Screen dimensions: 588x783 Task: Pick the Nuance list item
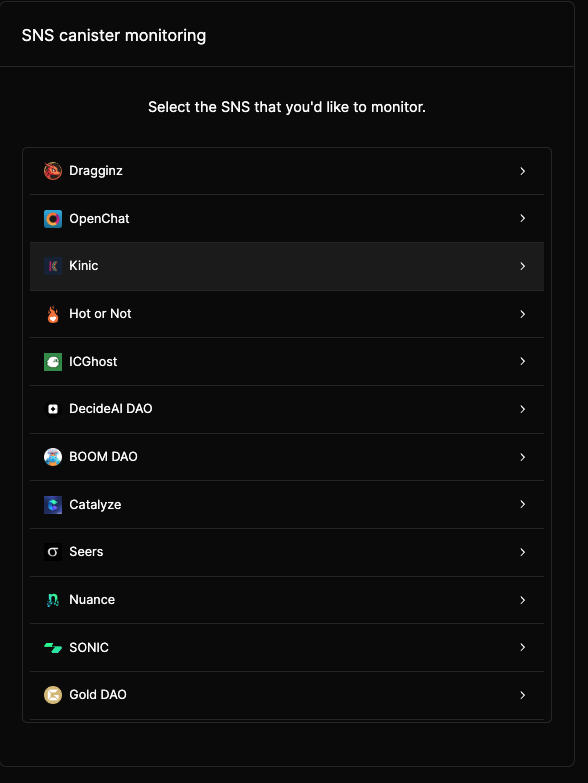(287, 600)
